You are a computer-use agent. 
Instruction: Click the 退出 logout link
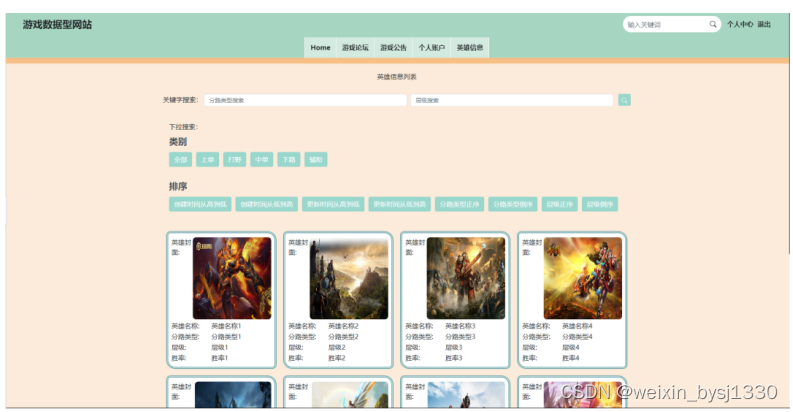[764, 24]
